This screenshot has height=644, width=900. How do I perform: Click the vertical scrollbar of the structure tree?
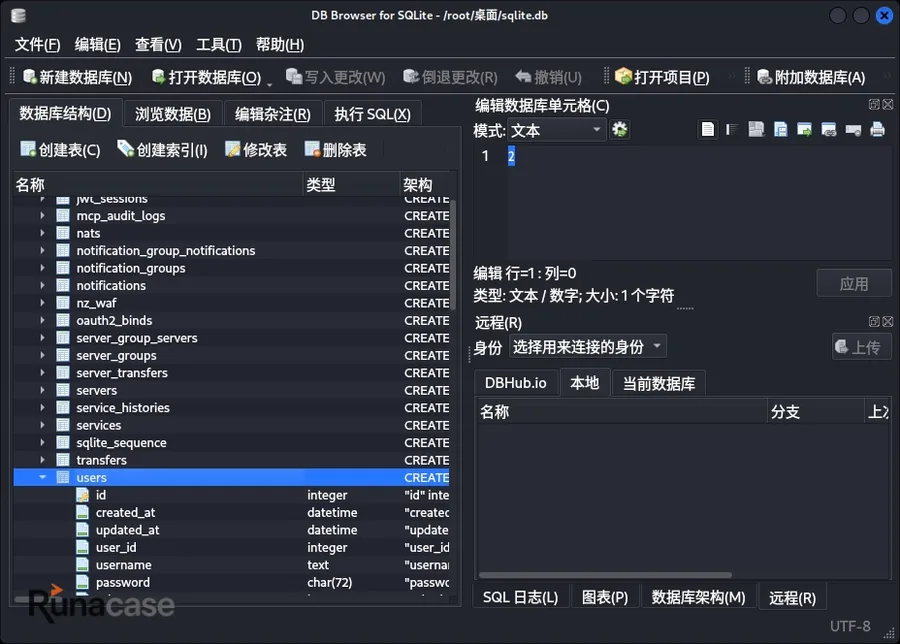453,254
